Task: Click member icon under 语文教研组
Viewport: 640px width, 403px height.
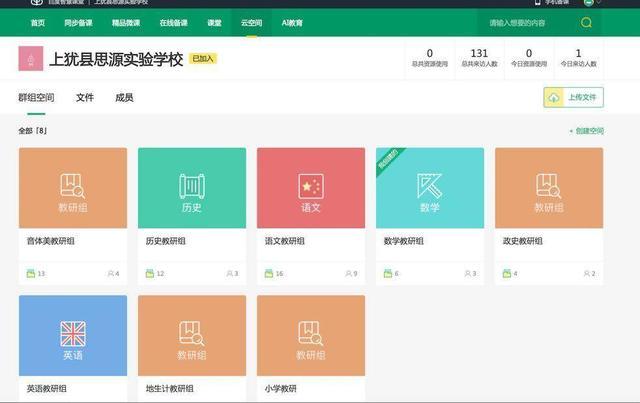Action: (x=347, y=273)
